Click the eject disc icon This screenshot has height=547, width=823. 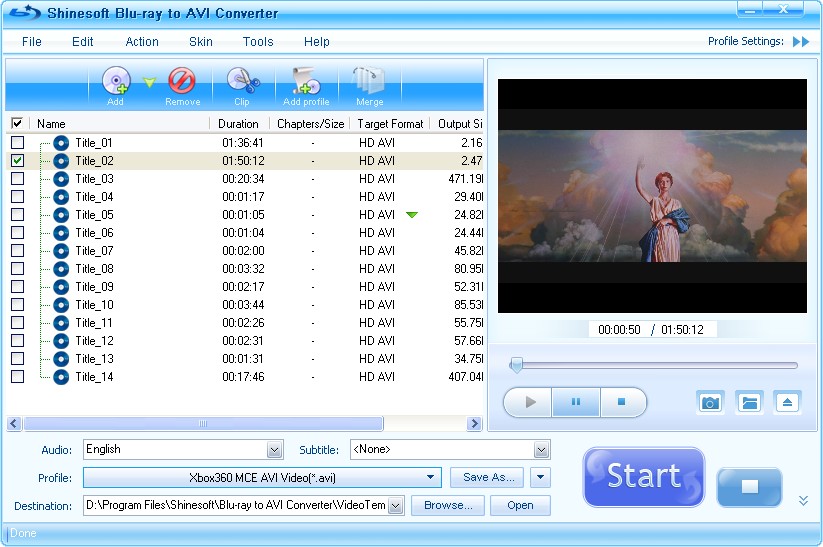click(788, 402)
